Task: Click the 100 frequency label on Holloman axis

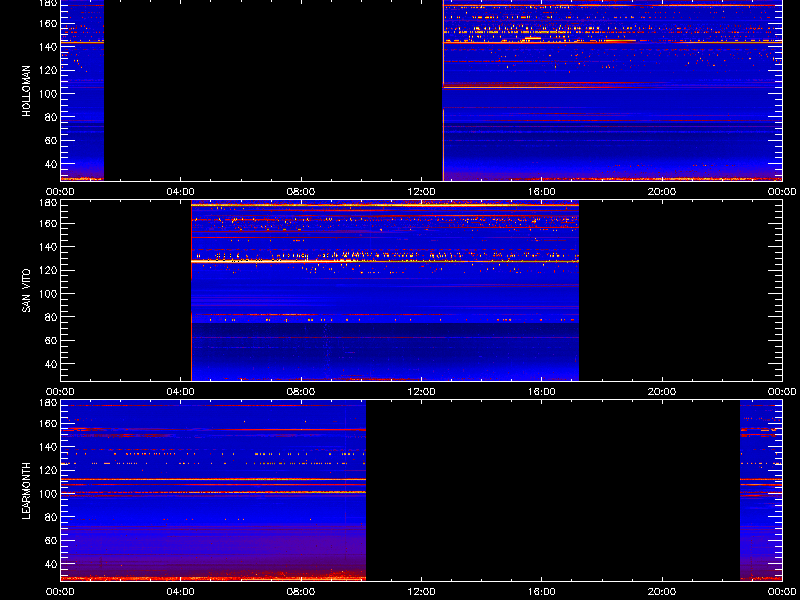Action: pos(48,93)
